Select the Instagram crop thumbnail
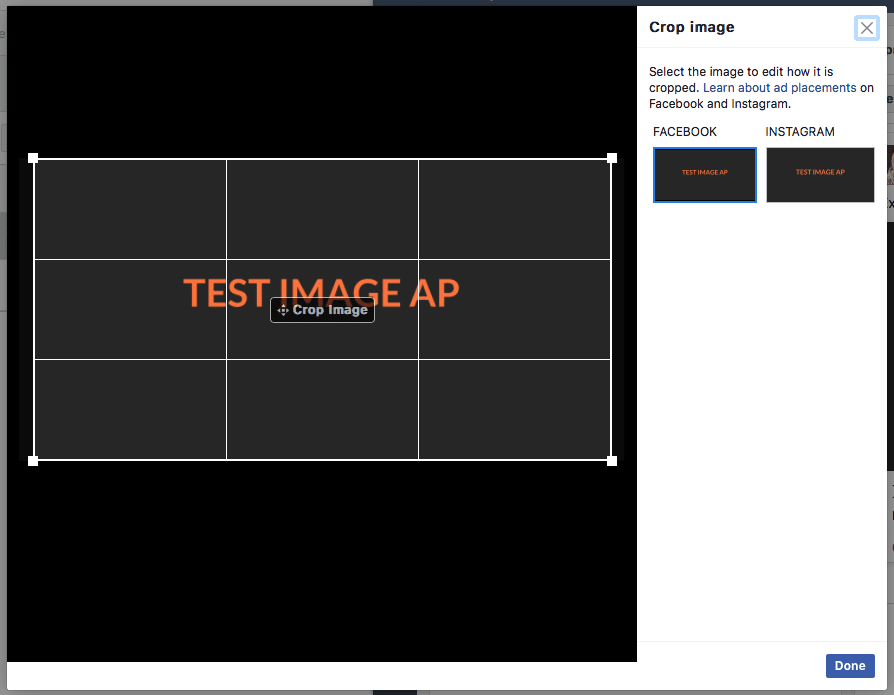Screen dimensions: 894x695 (820, 175)
